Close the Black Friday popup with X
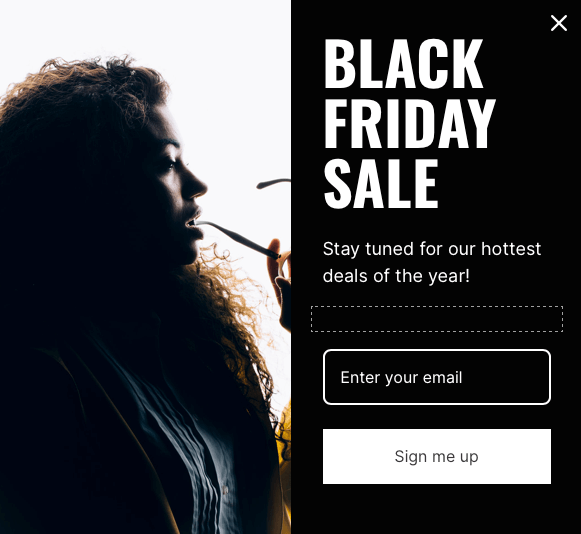Image resolution: width=581 pixels, height=534 pixels. coord(558,23)
